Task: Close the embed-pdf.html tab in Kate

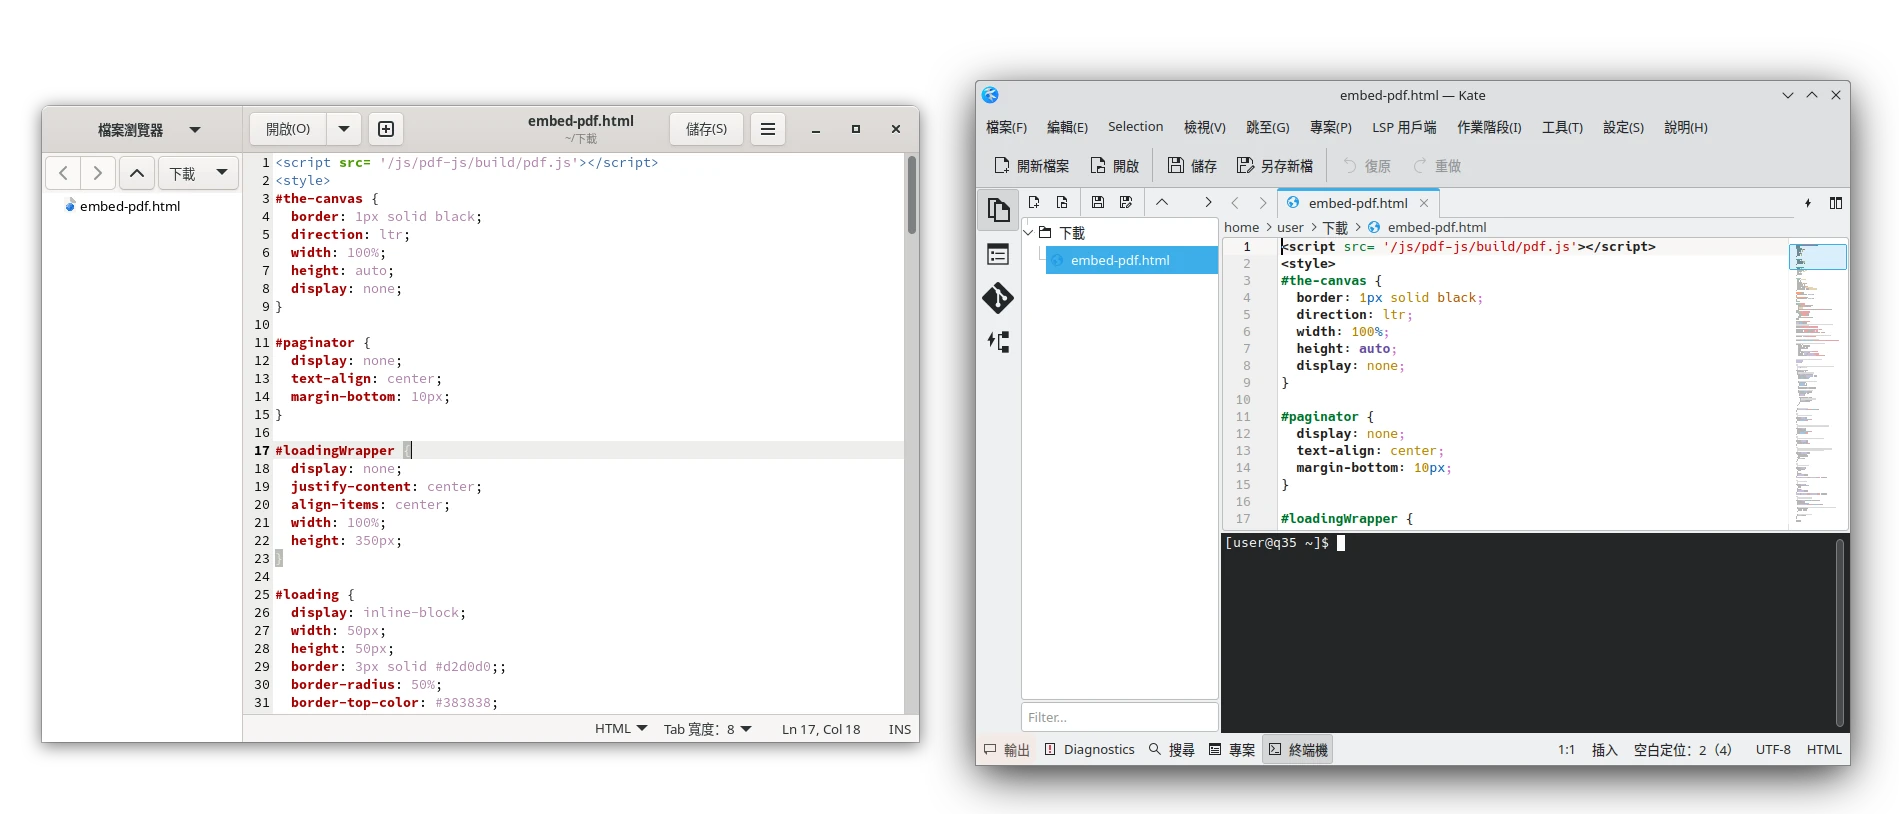Action: tap(1424, 203)
